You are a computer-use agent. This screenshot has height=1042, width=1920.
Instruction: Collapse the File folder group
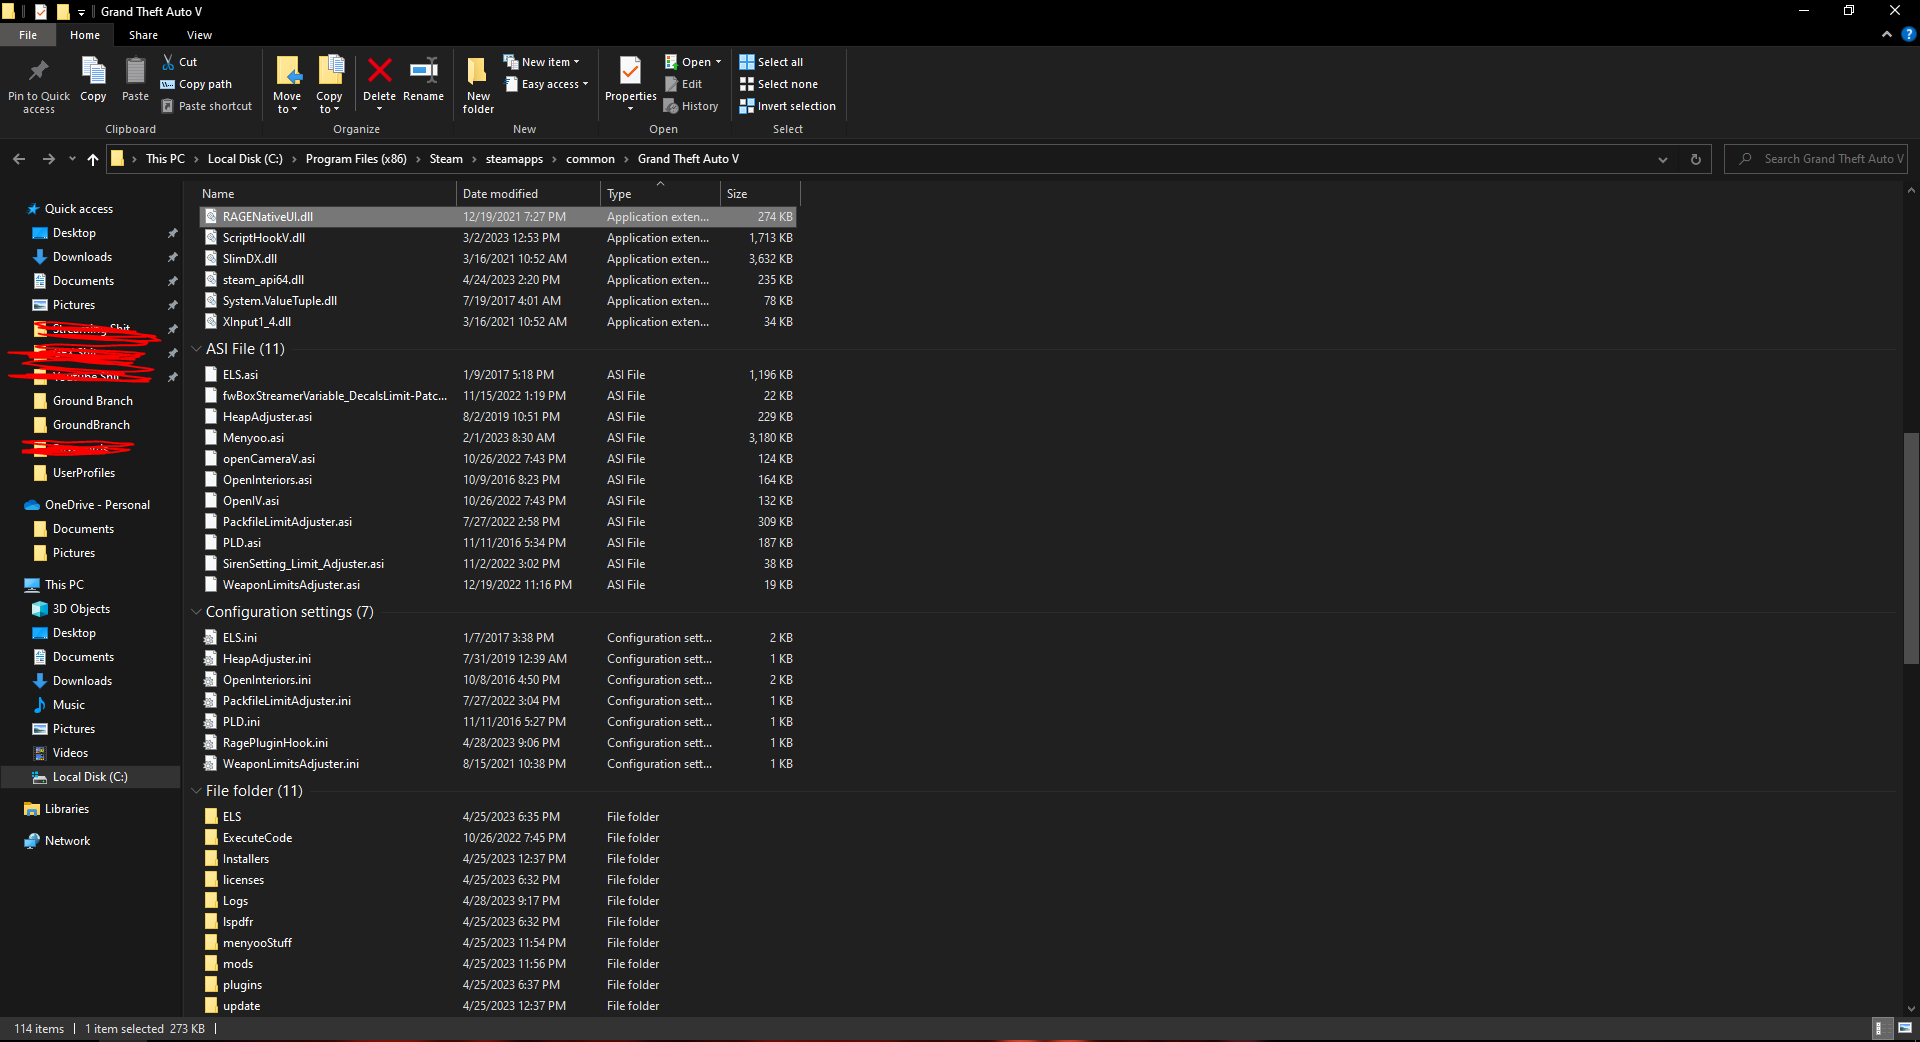(x=196, y=791)
